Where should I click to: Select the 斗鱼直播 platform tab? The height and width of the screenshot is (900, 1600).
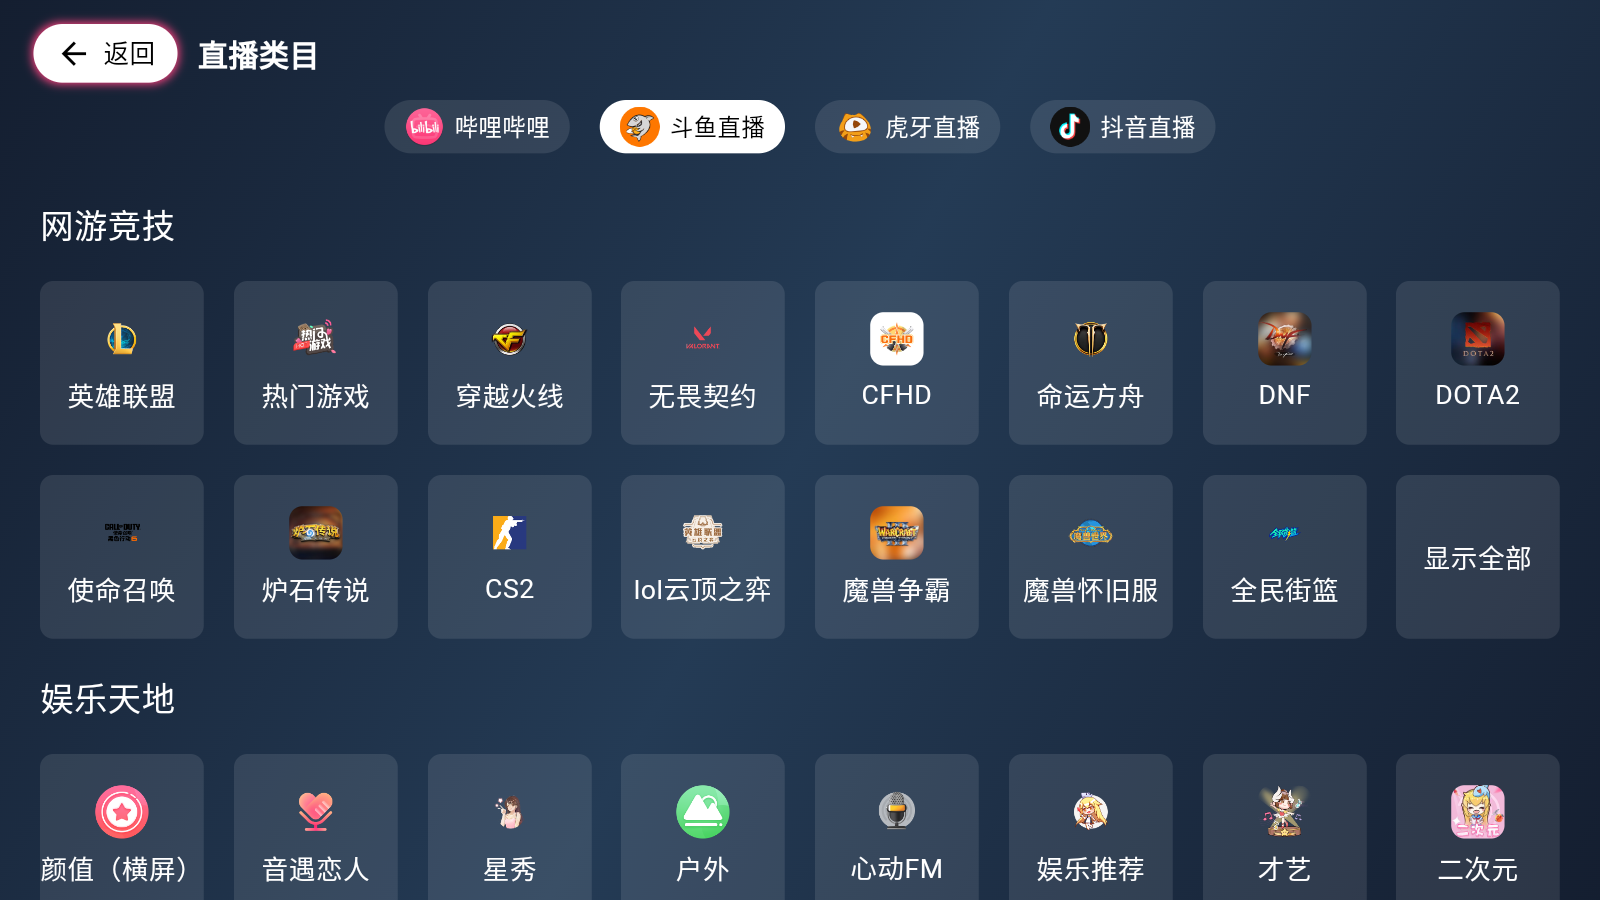[x=692, y=127]
